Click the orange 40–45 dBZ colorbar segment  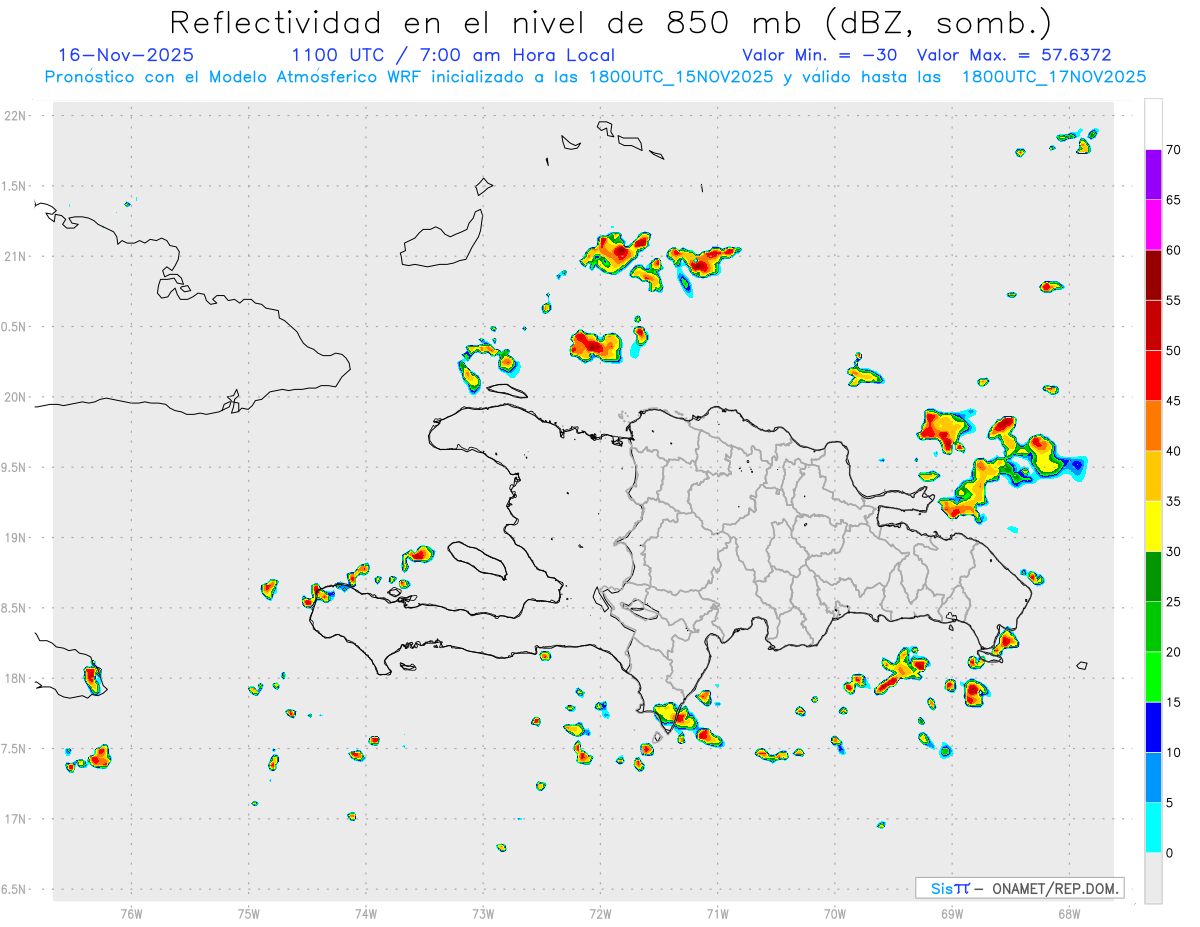click(x=1153, y=426)
